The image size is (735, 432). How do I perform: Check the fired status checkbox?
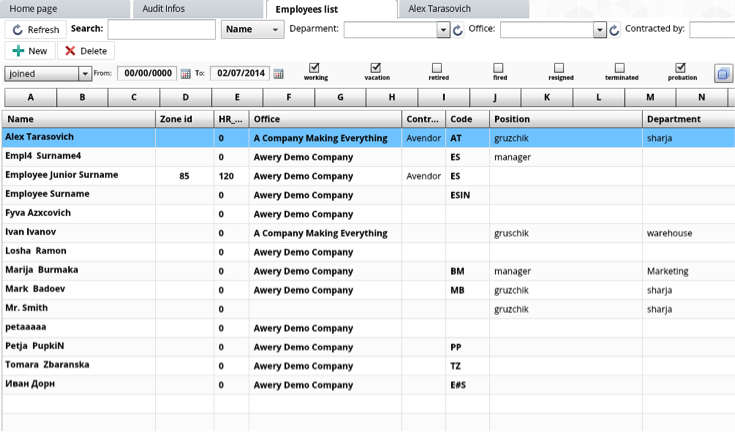498,68
